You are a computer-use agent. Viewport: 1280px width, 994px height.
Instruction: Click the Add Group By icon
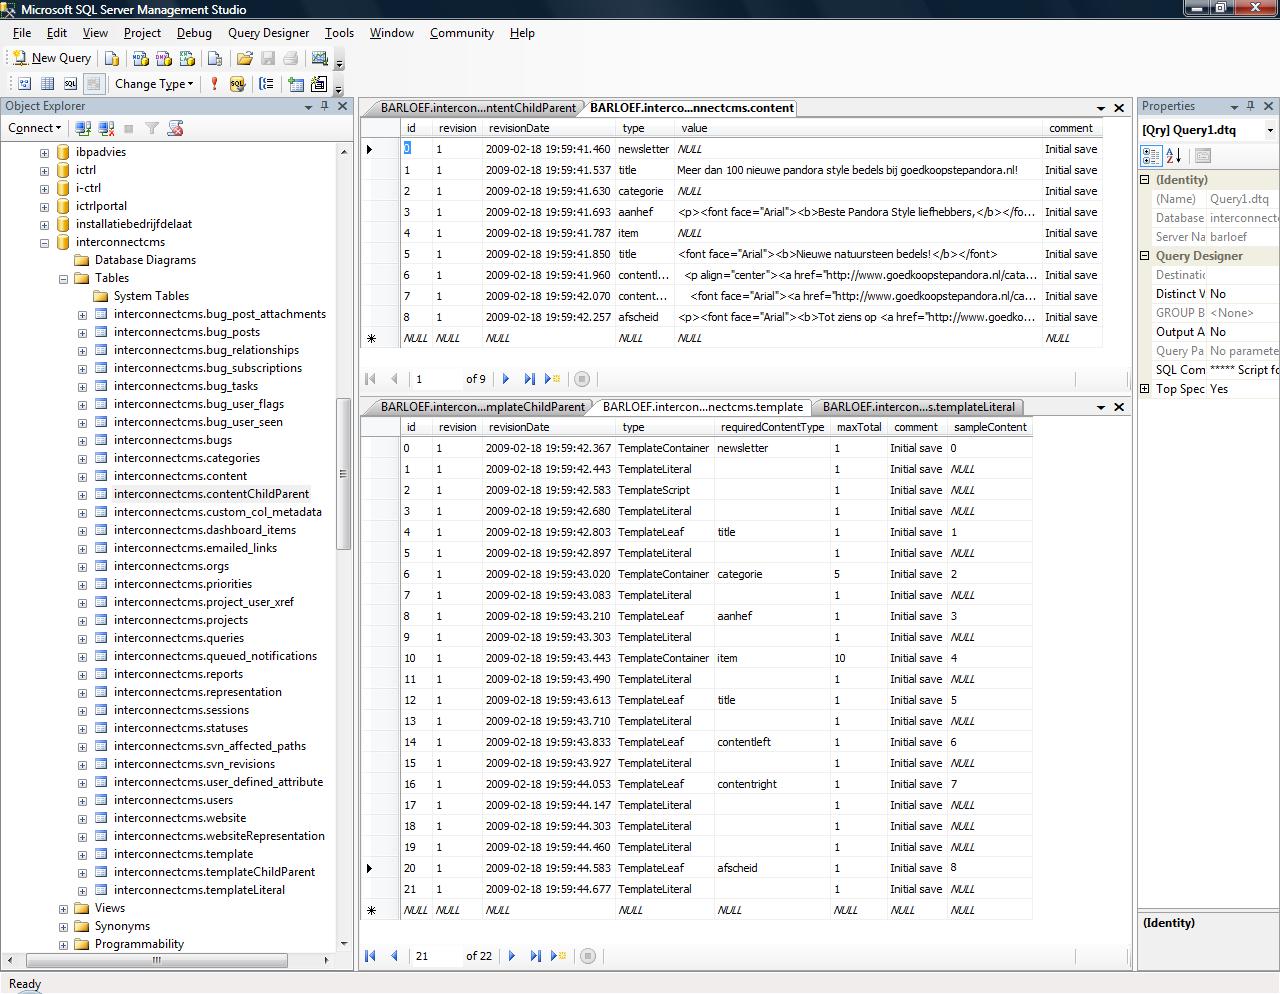[266, 84]
